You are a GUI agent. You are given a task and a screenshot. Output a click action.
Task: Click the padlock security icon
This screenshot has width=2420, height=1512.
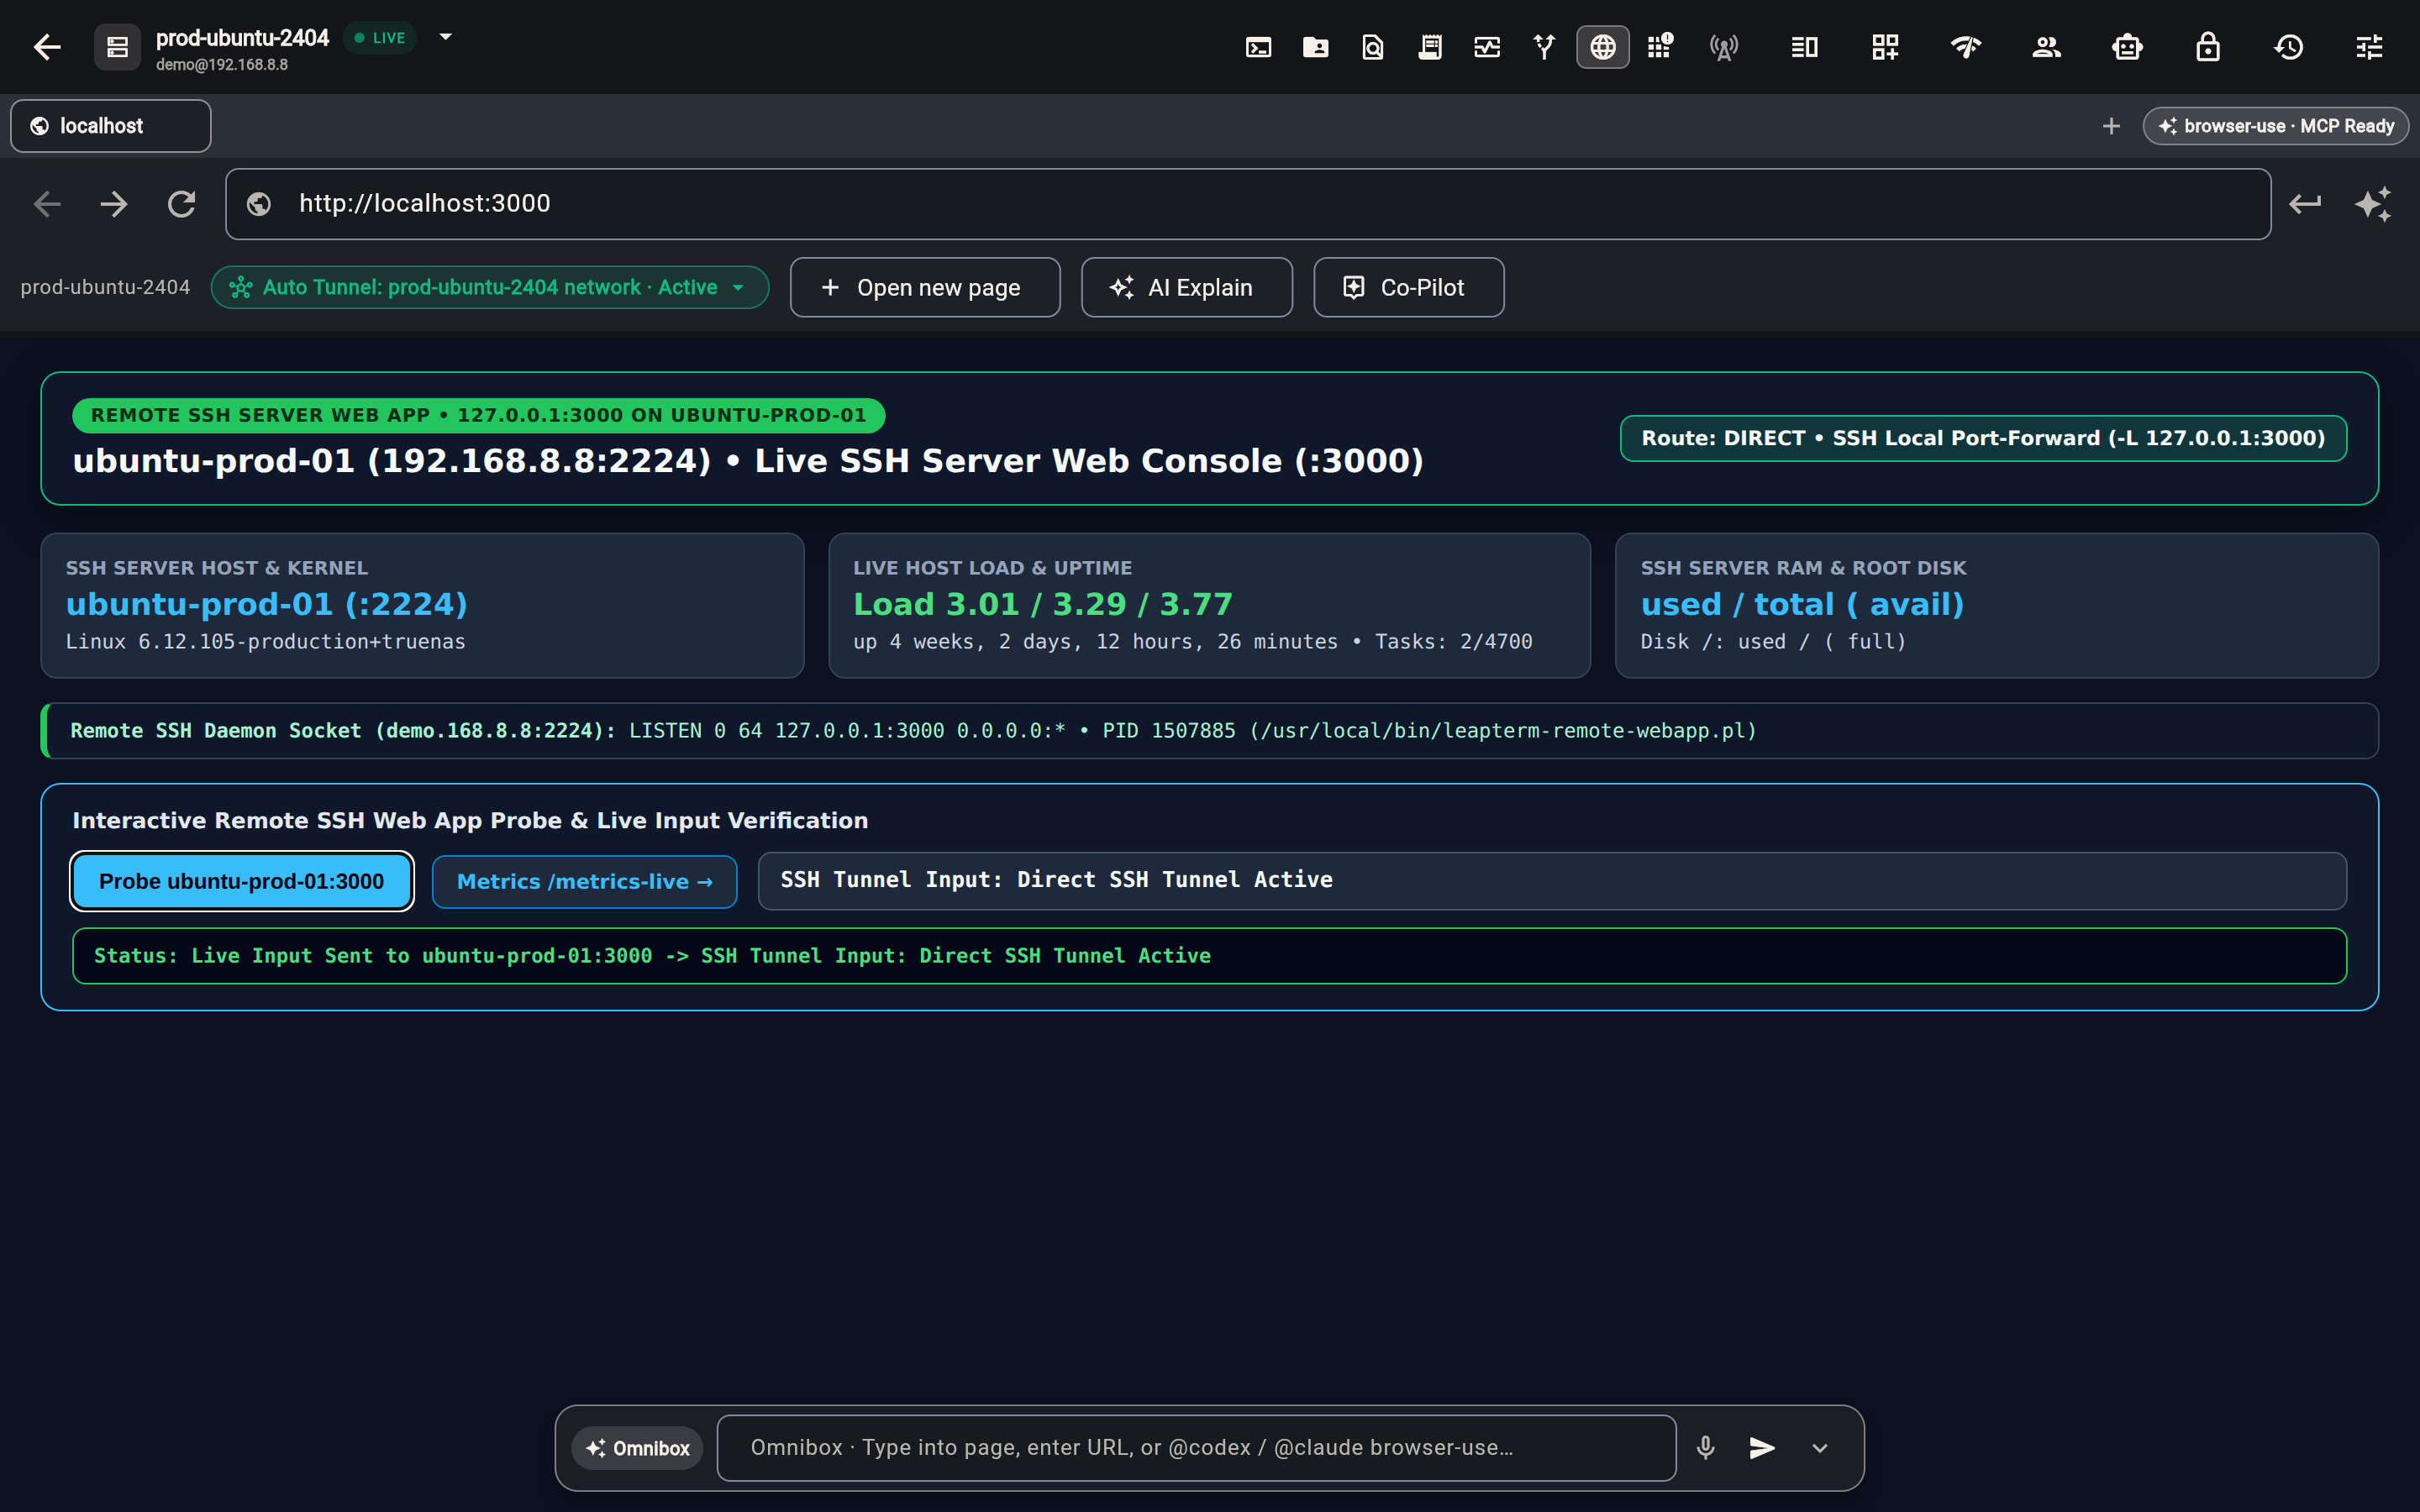tap(2208, 47)
